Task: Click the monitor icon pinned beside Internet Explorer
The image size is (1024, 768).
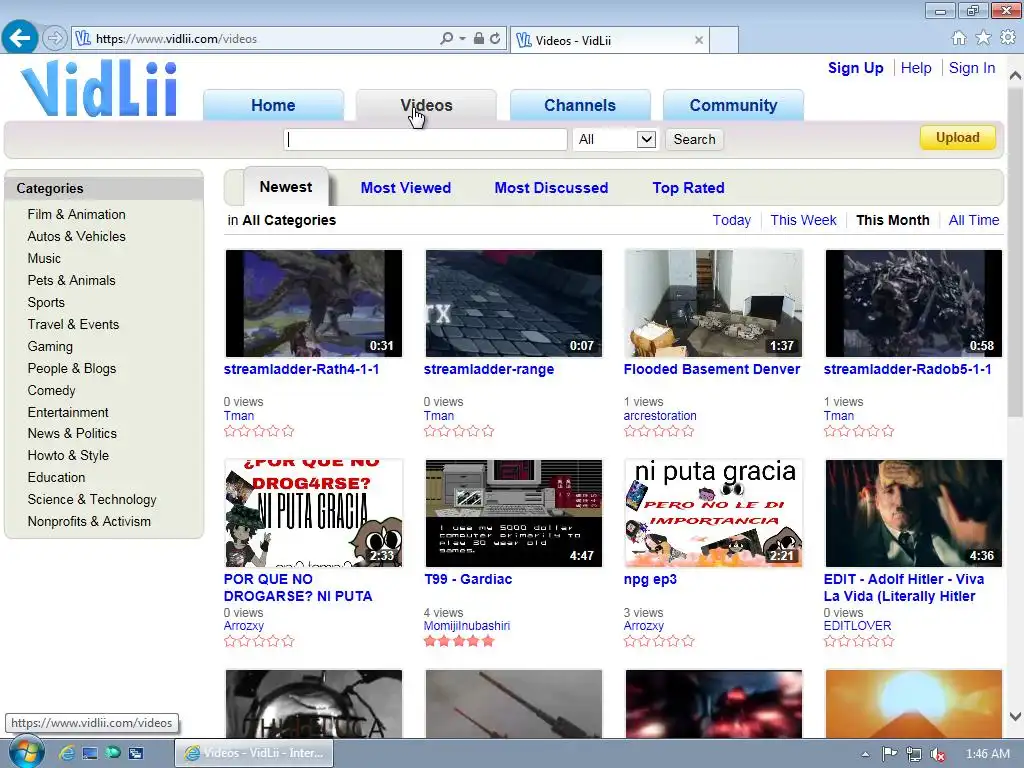Action: [89, 753]
